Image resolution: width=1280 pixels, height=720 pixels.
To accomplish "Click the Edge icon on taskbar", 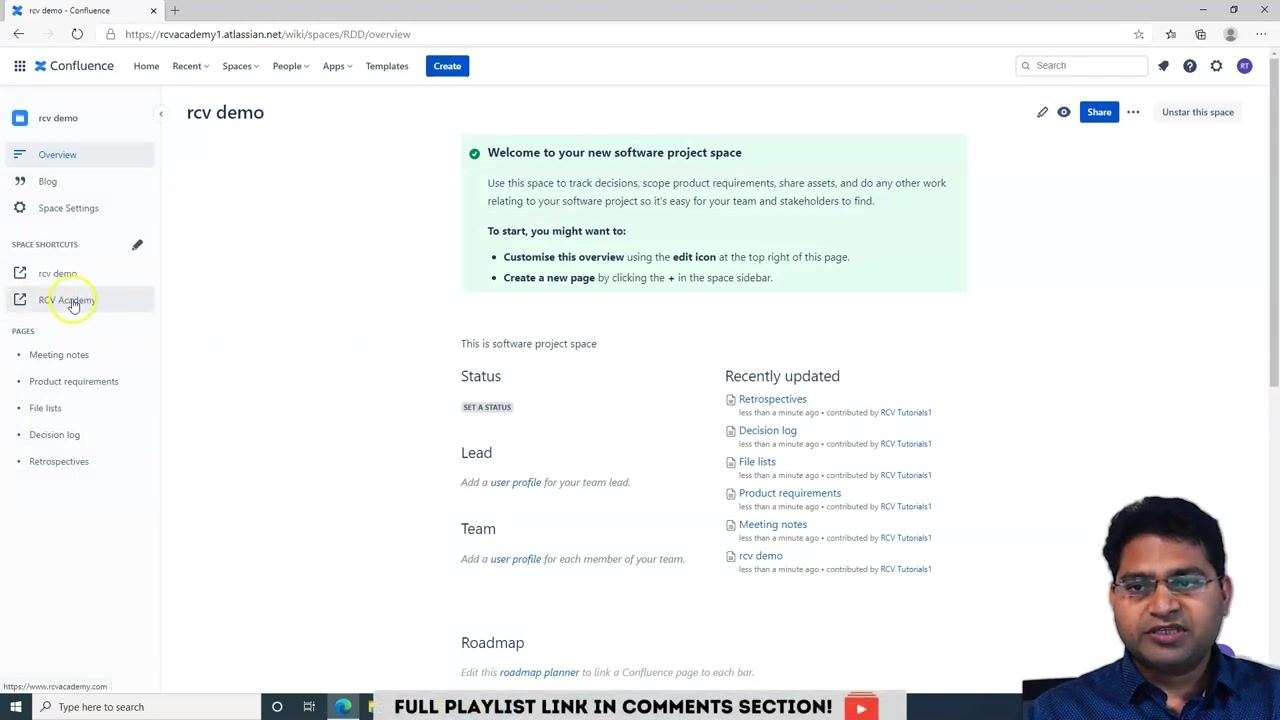I will coord(343,707).
